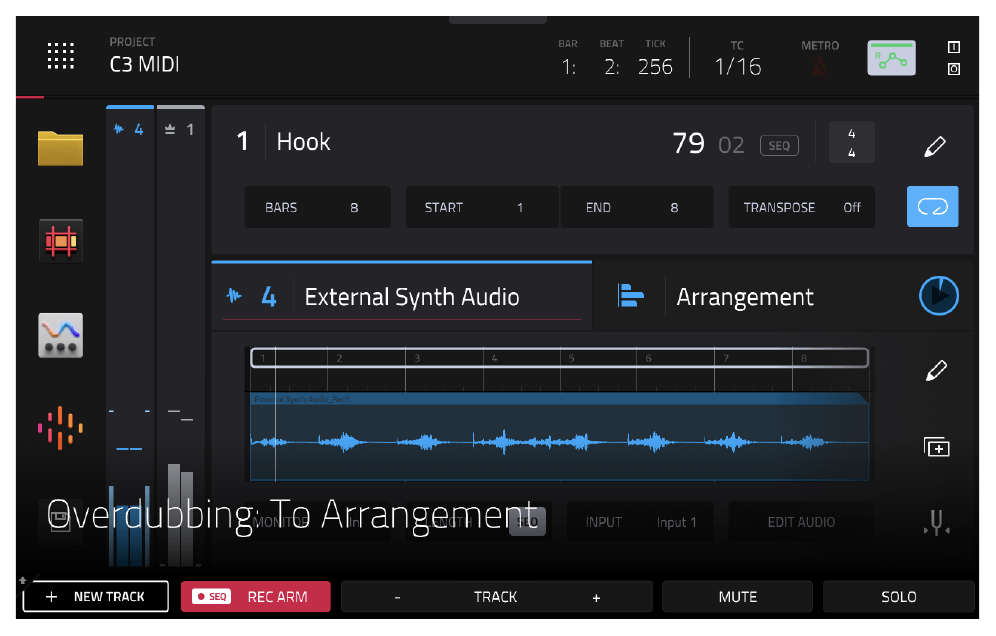Image resolution: width=996 pixels, height=636 pixels.
Task: Click the lower small square icon at top right
Action: point(953,69)
